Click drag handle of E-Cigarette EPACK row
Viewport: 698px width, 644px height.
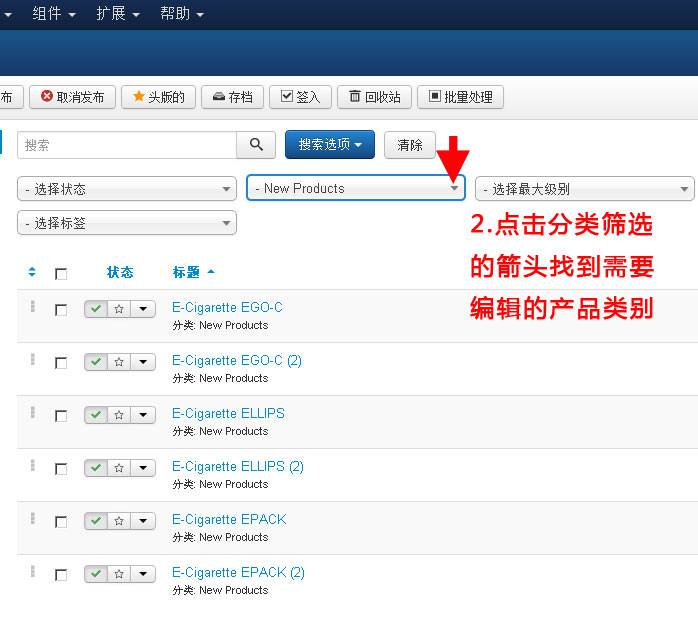[32, 518]
